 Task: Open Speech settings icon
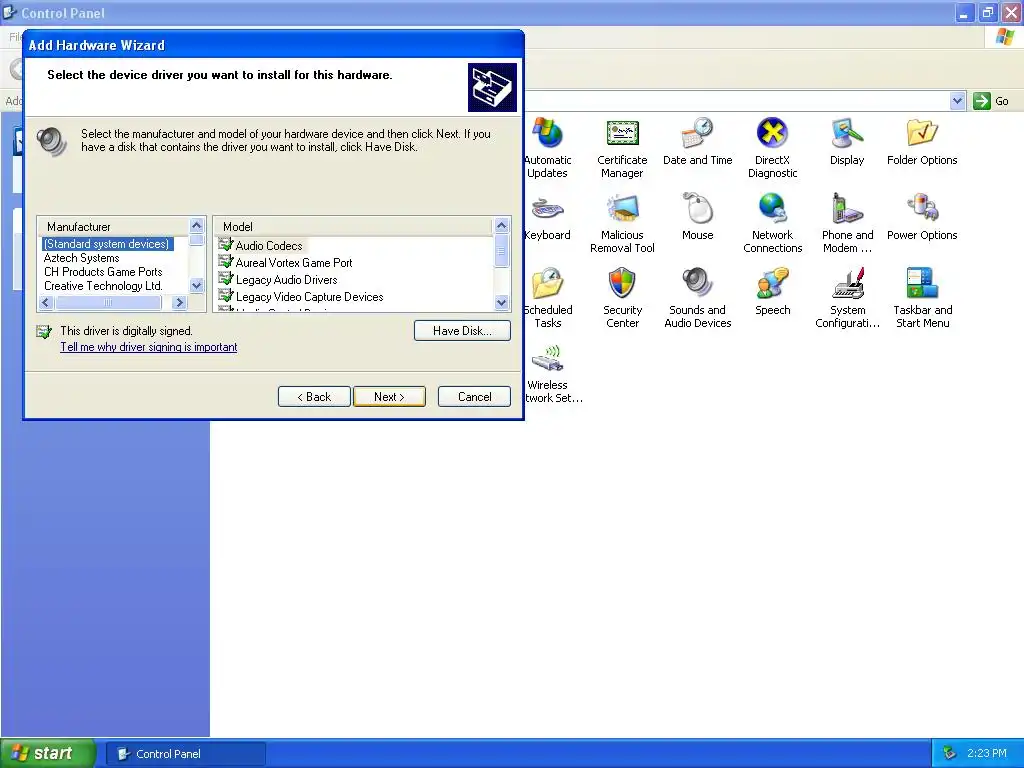point(773,285)
